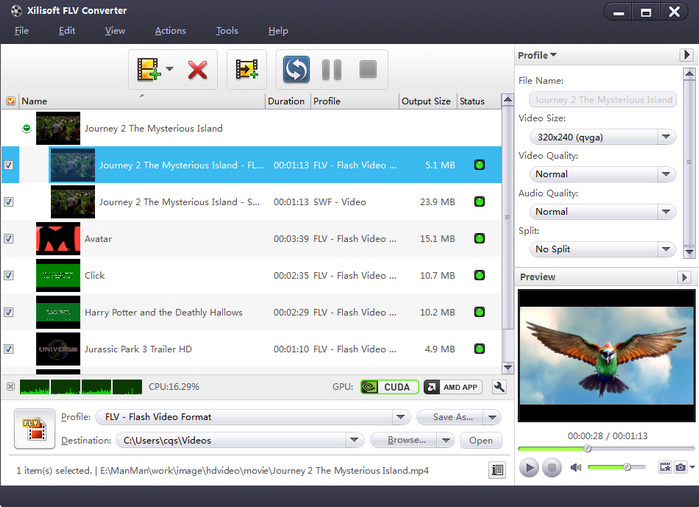Click the CUDA GPU acceleration button
Image resolution: width=699 pixels, height=507 pixels.
[388, 387]
